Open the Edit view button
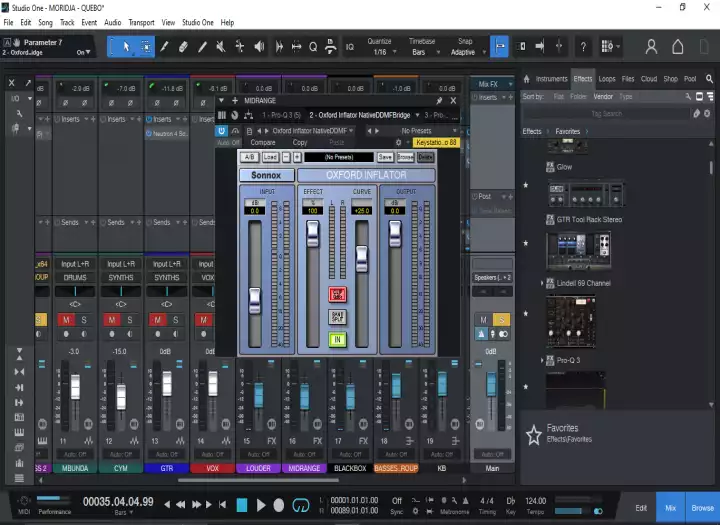The image size is (720, 525). (641, 508)
